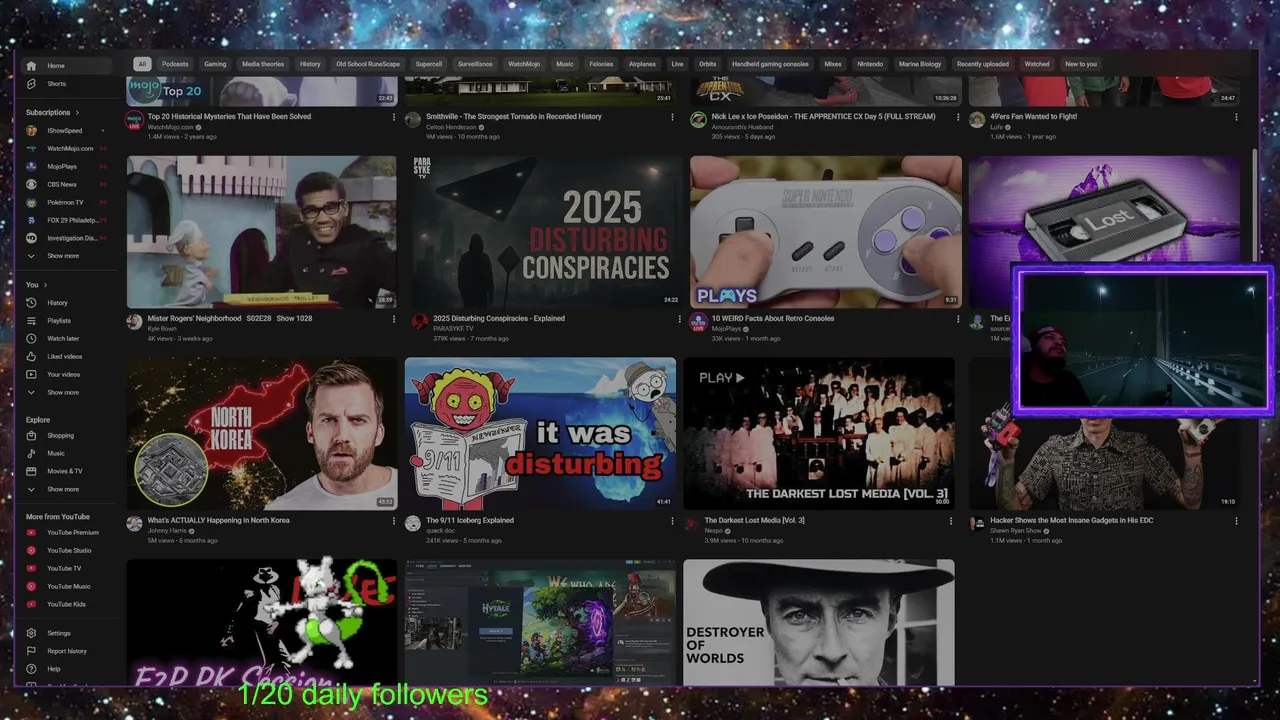
Task: Play the Mister Rogers' Neighborhood thumbnail
Action: 261,232
